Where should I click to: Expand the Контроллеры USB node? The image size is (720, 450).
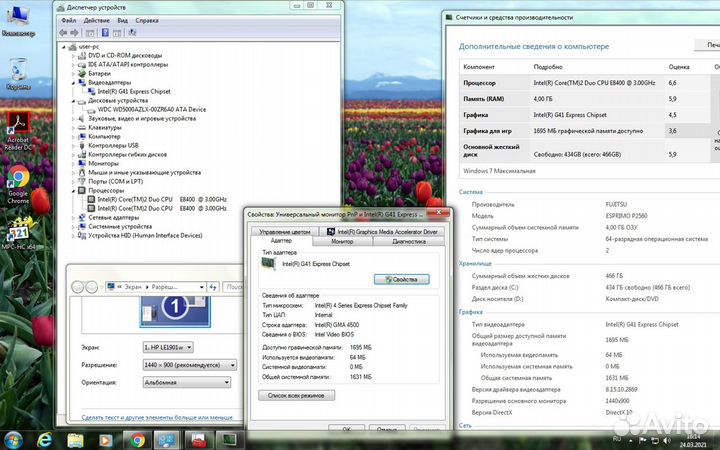73,146
